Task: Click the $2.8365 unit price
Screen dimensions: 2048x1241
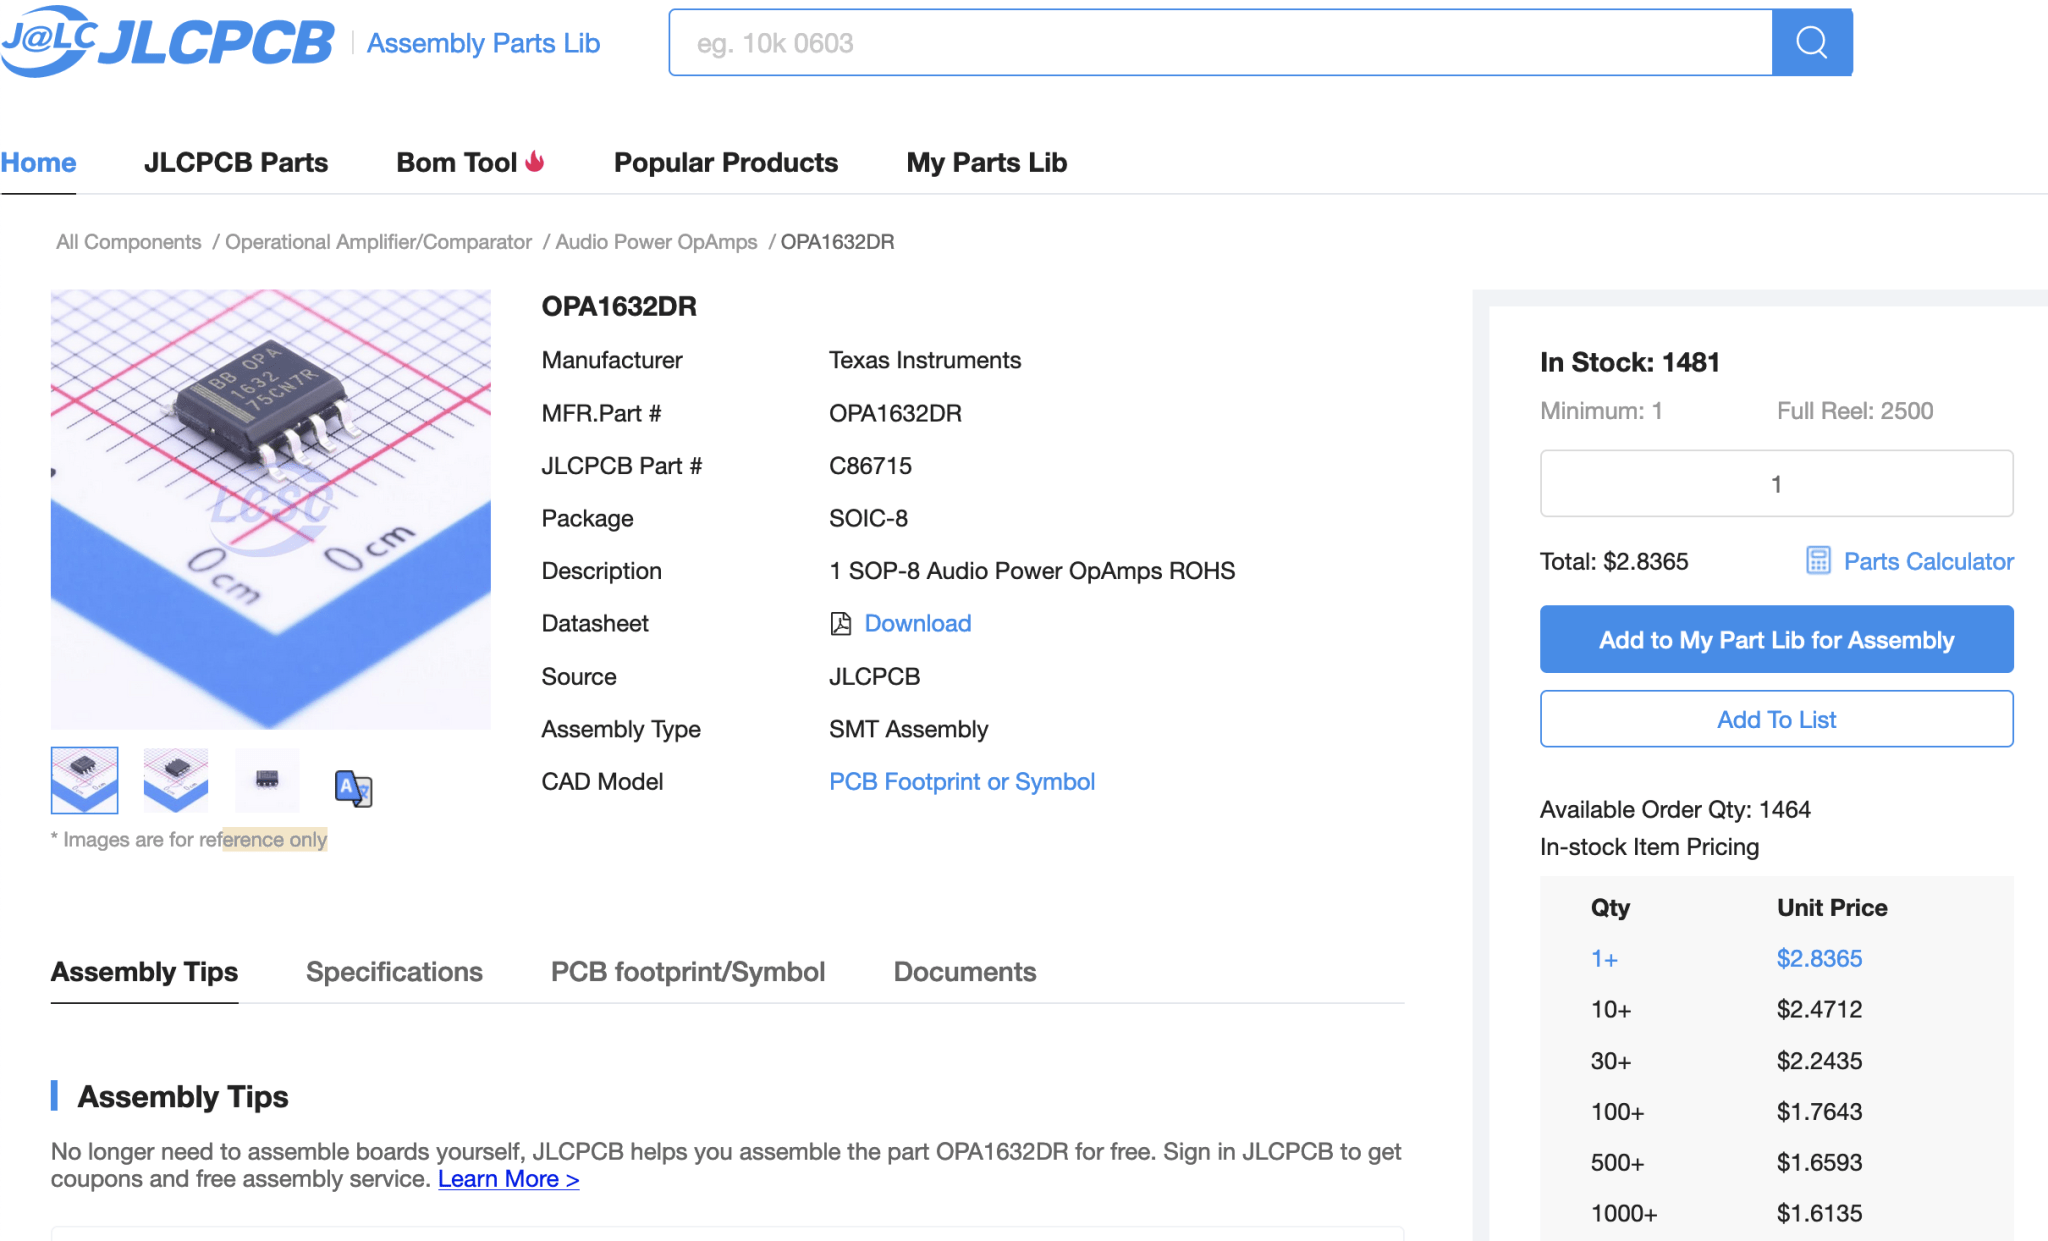Action: [1819, 959]
